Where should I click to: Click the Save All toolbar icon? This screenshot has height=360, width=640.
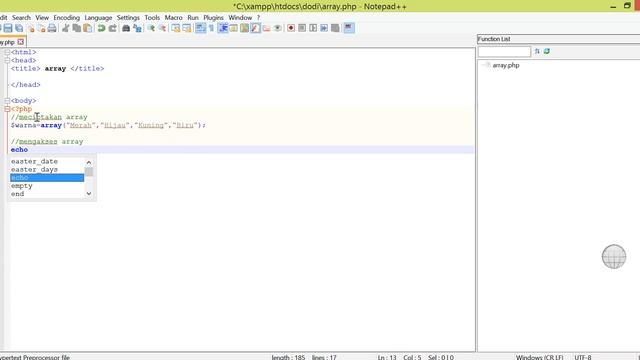[x=19, y=28]
